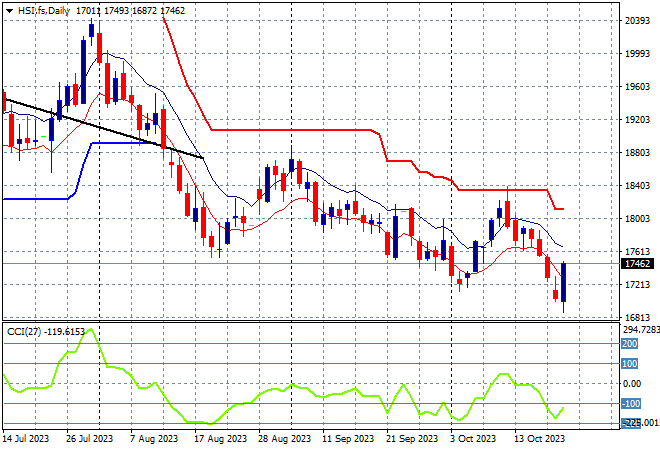
Task: Click the OHLC values 17011 17493 16872 17462
Action: (x=130, y=11)
